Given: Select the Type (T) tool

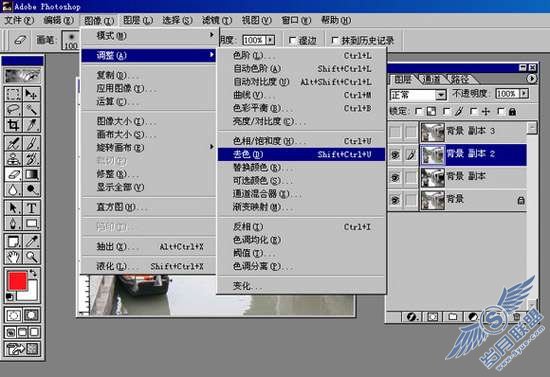Looking at the screenshot, I should pos(32,208).
